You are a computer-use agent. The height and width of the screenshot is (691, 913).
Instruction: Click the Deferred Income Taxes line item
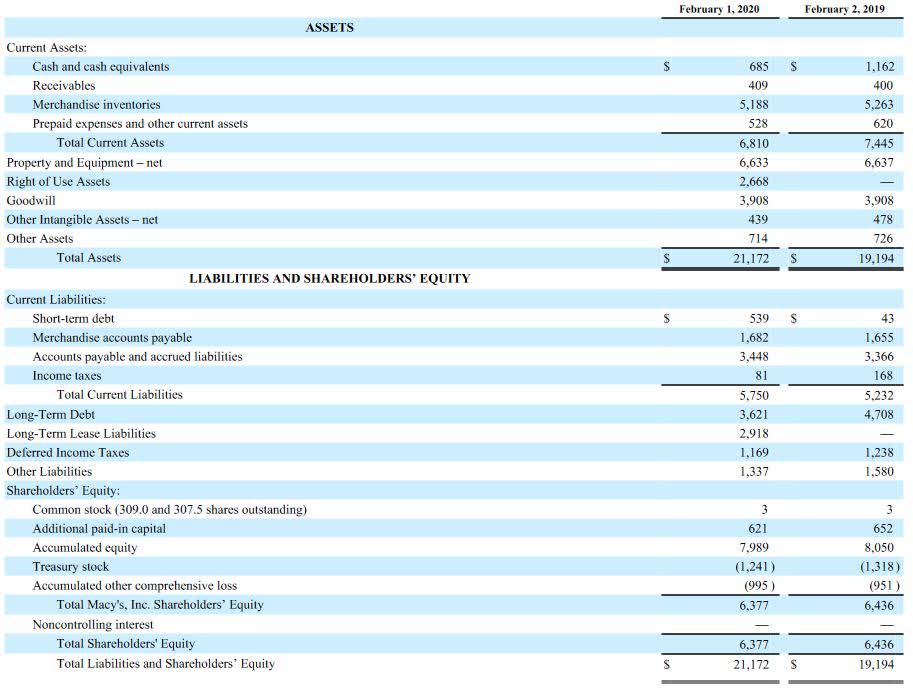(65, 452)
